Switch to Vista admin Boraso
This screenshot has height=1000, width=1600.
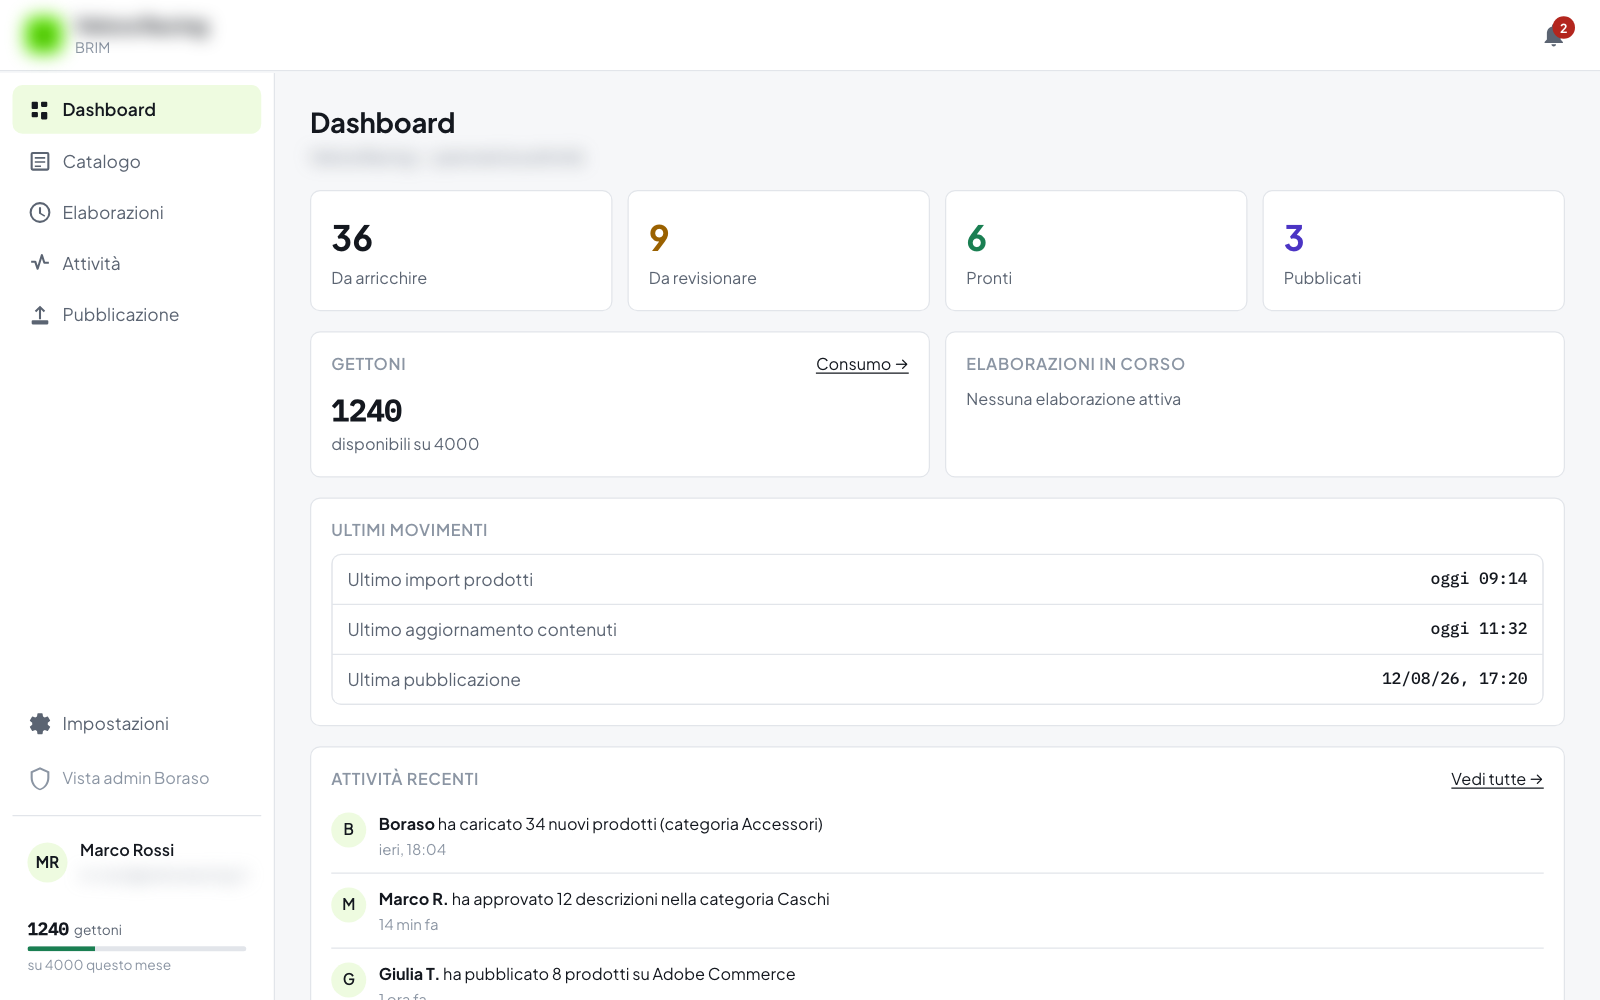pos(137,778)
